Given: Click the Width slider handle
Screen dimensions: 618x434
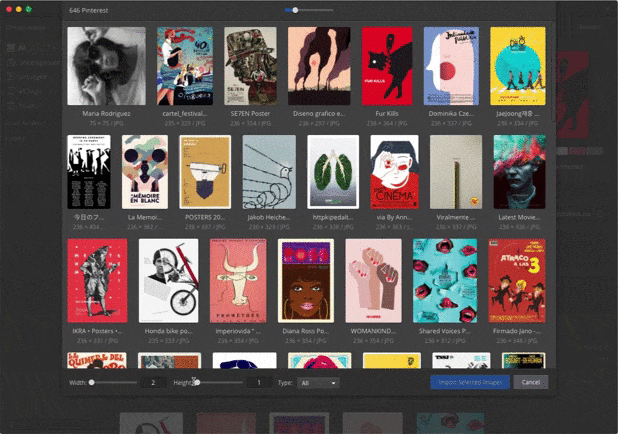Looking at the screenshot, I should click(x=92, y=382).
